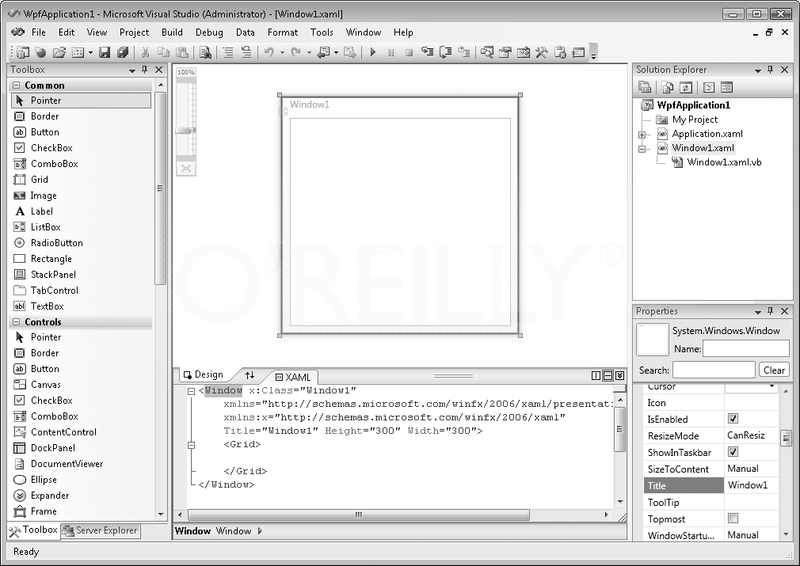Toggle the ShowInTaskbar checkbox
The image size is (800, 566).
pos(733,452)
